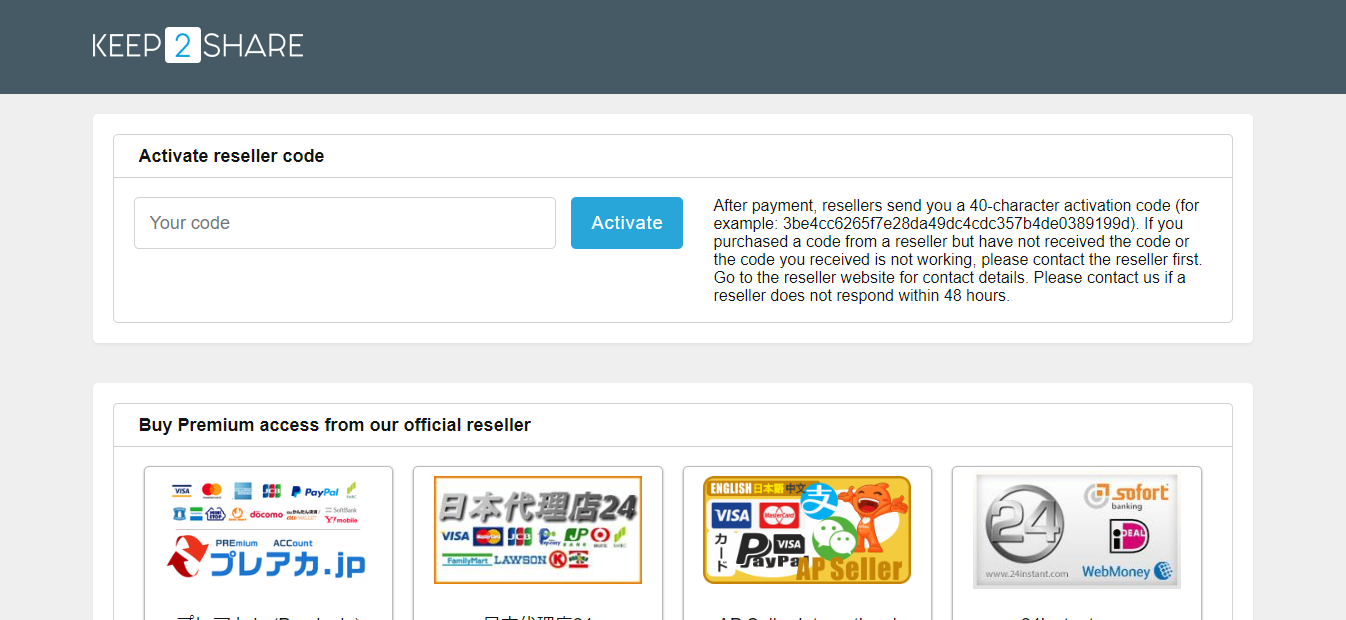
Task: Open the 24instant.com reseller banner
Action: click(x=1077, y=531)
